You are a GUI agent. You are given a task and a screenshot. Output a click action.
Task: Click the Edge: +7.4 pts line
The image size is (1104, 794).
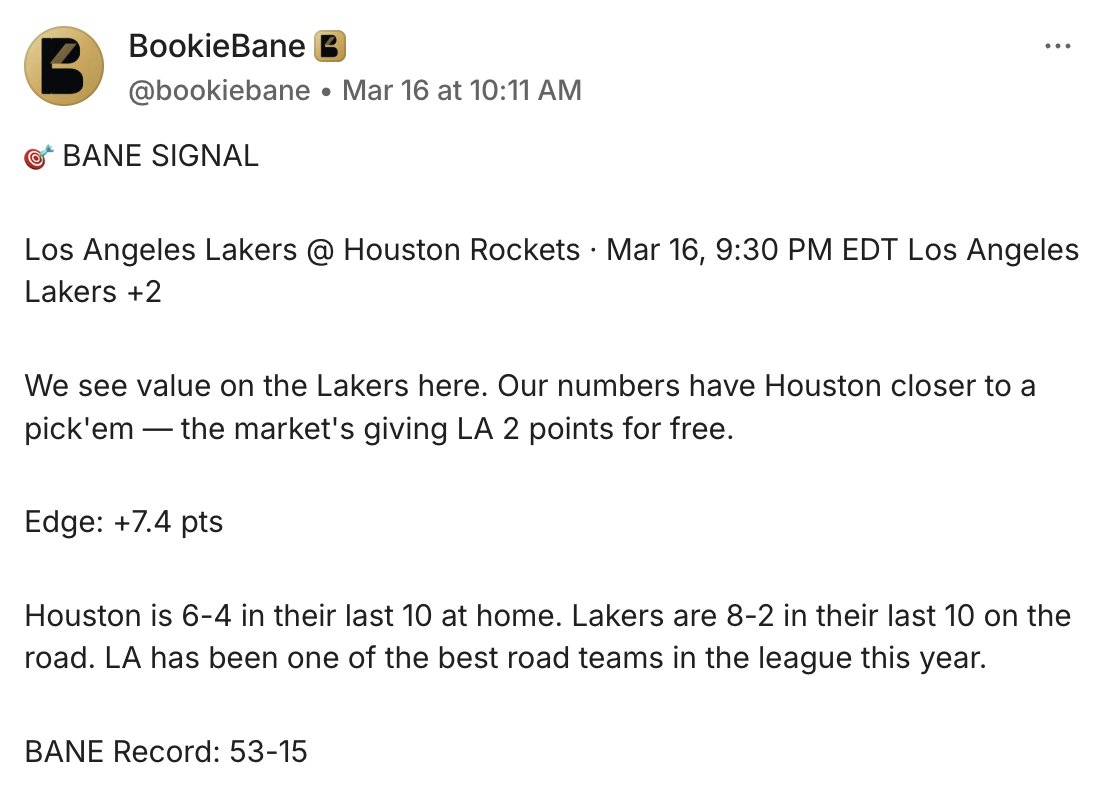click(124, 521)
